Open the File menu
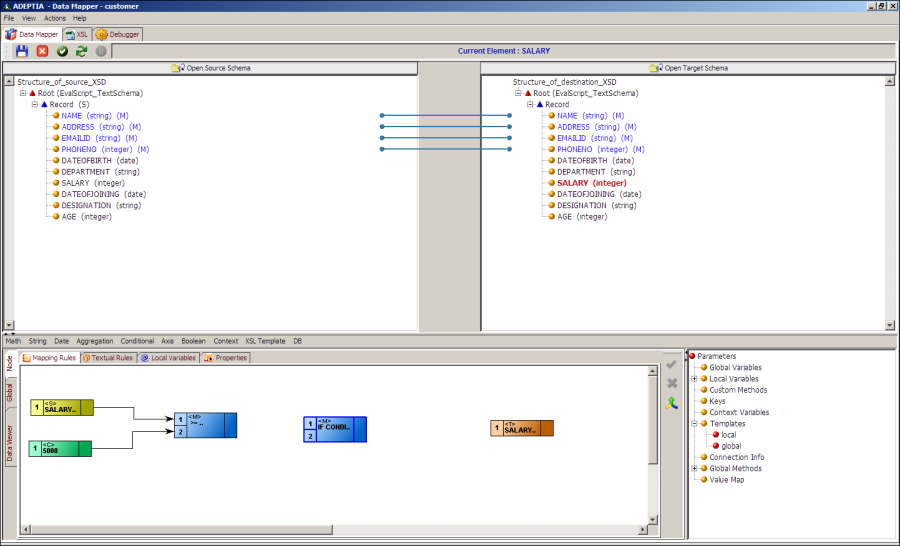 9,18
